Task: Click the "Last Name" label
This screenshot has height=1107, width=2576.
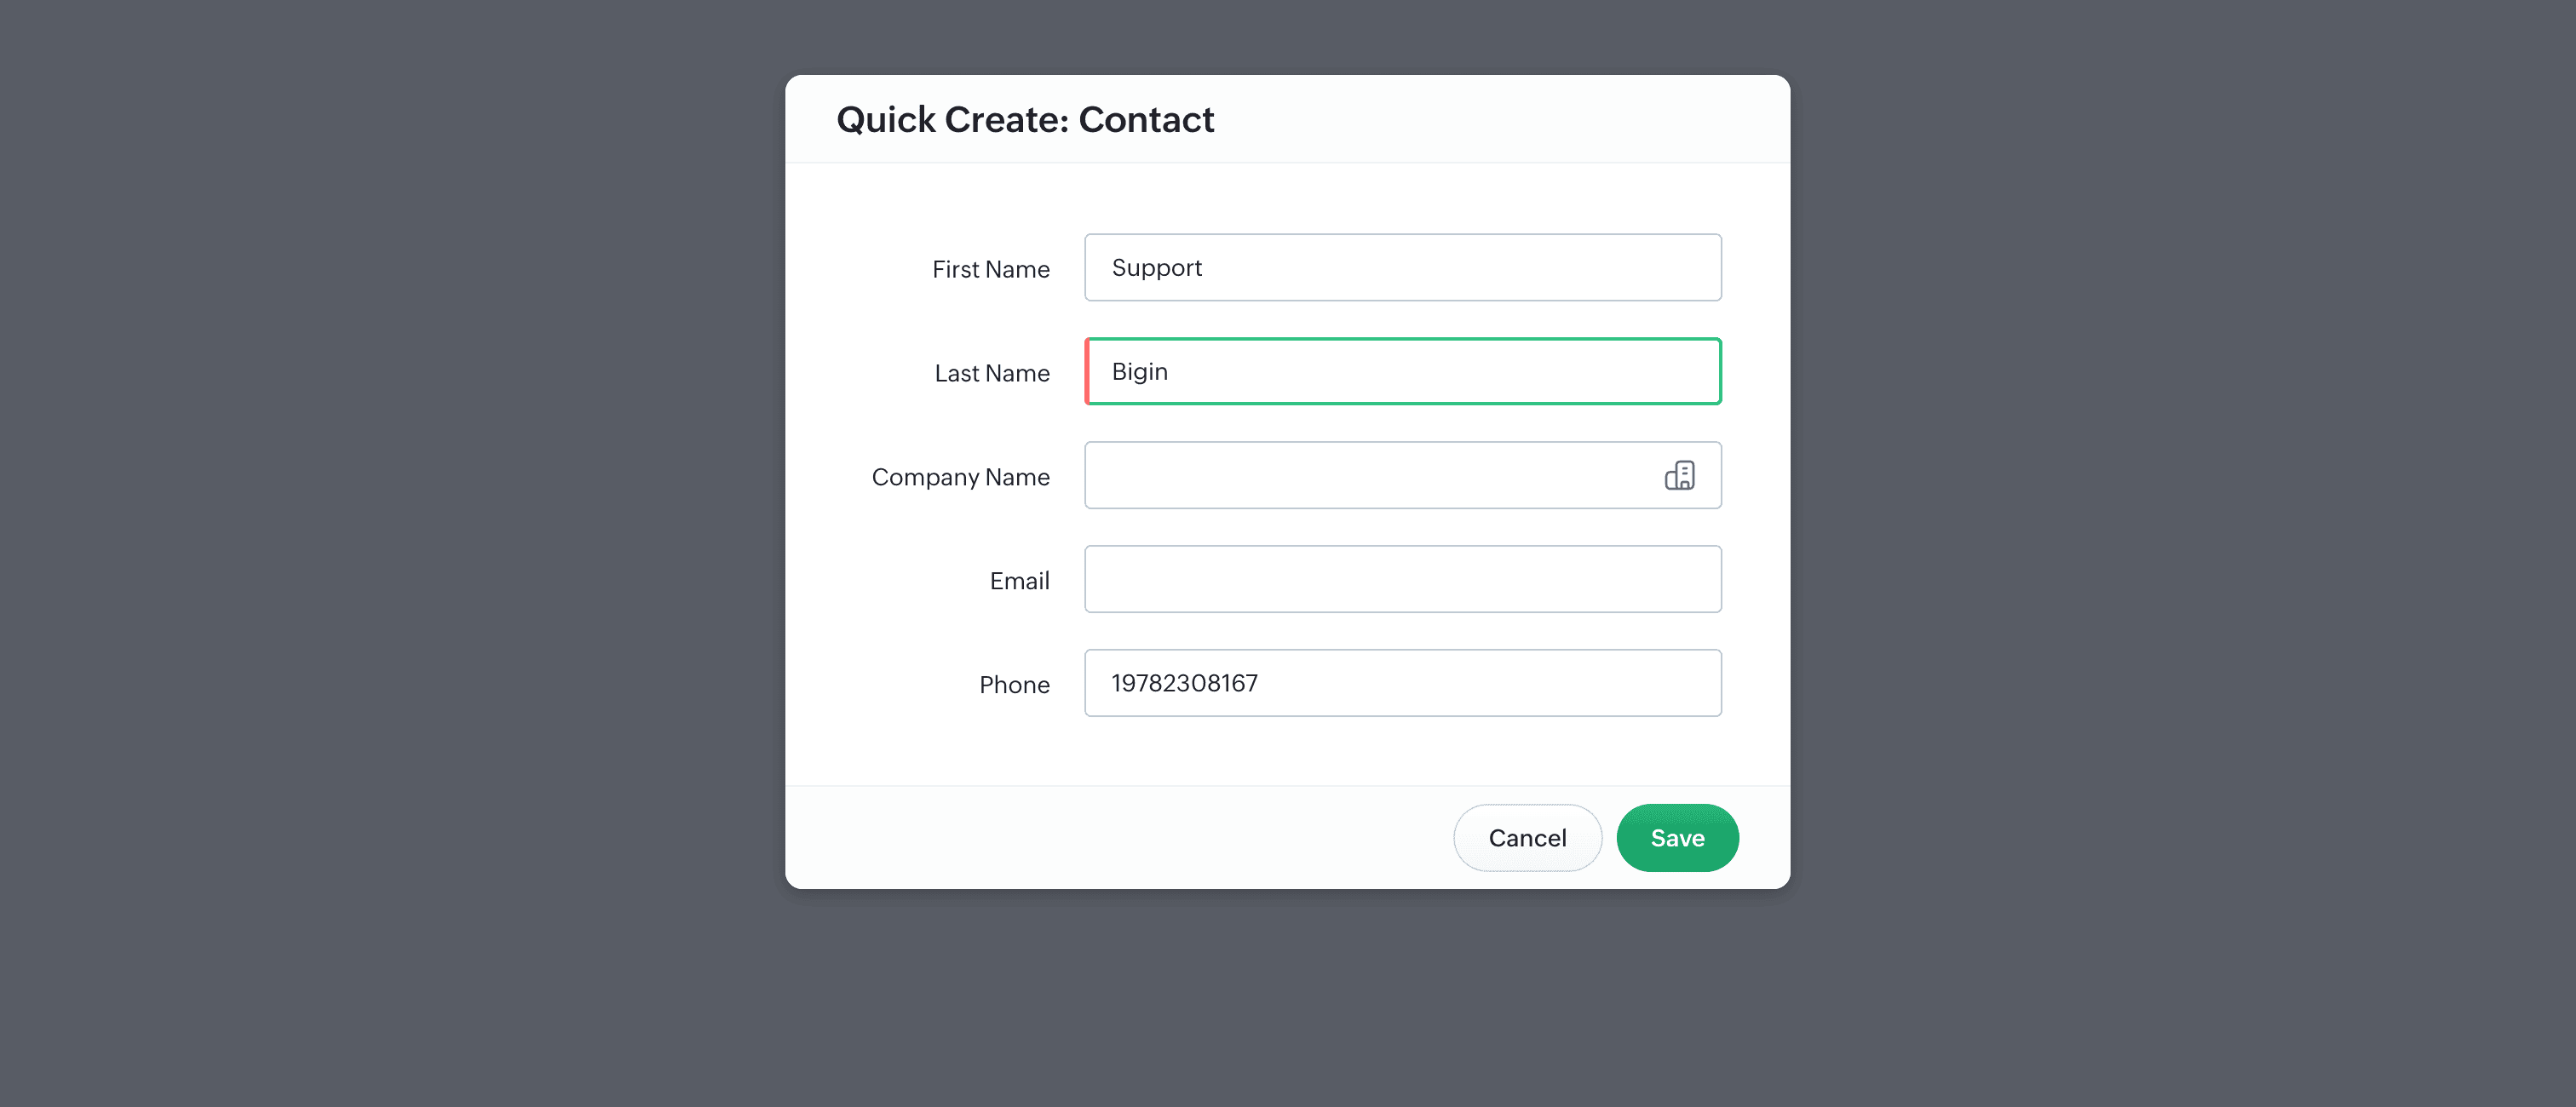Action: (x=991, y=374)
